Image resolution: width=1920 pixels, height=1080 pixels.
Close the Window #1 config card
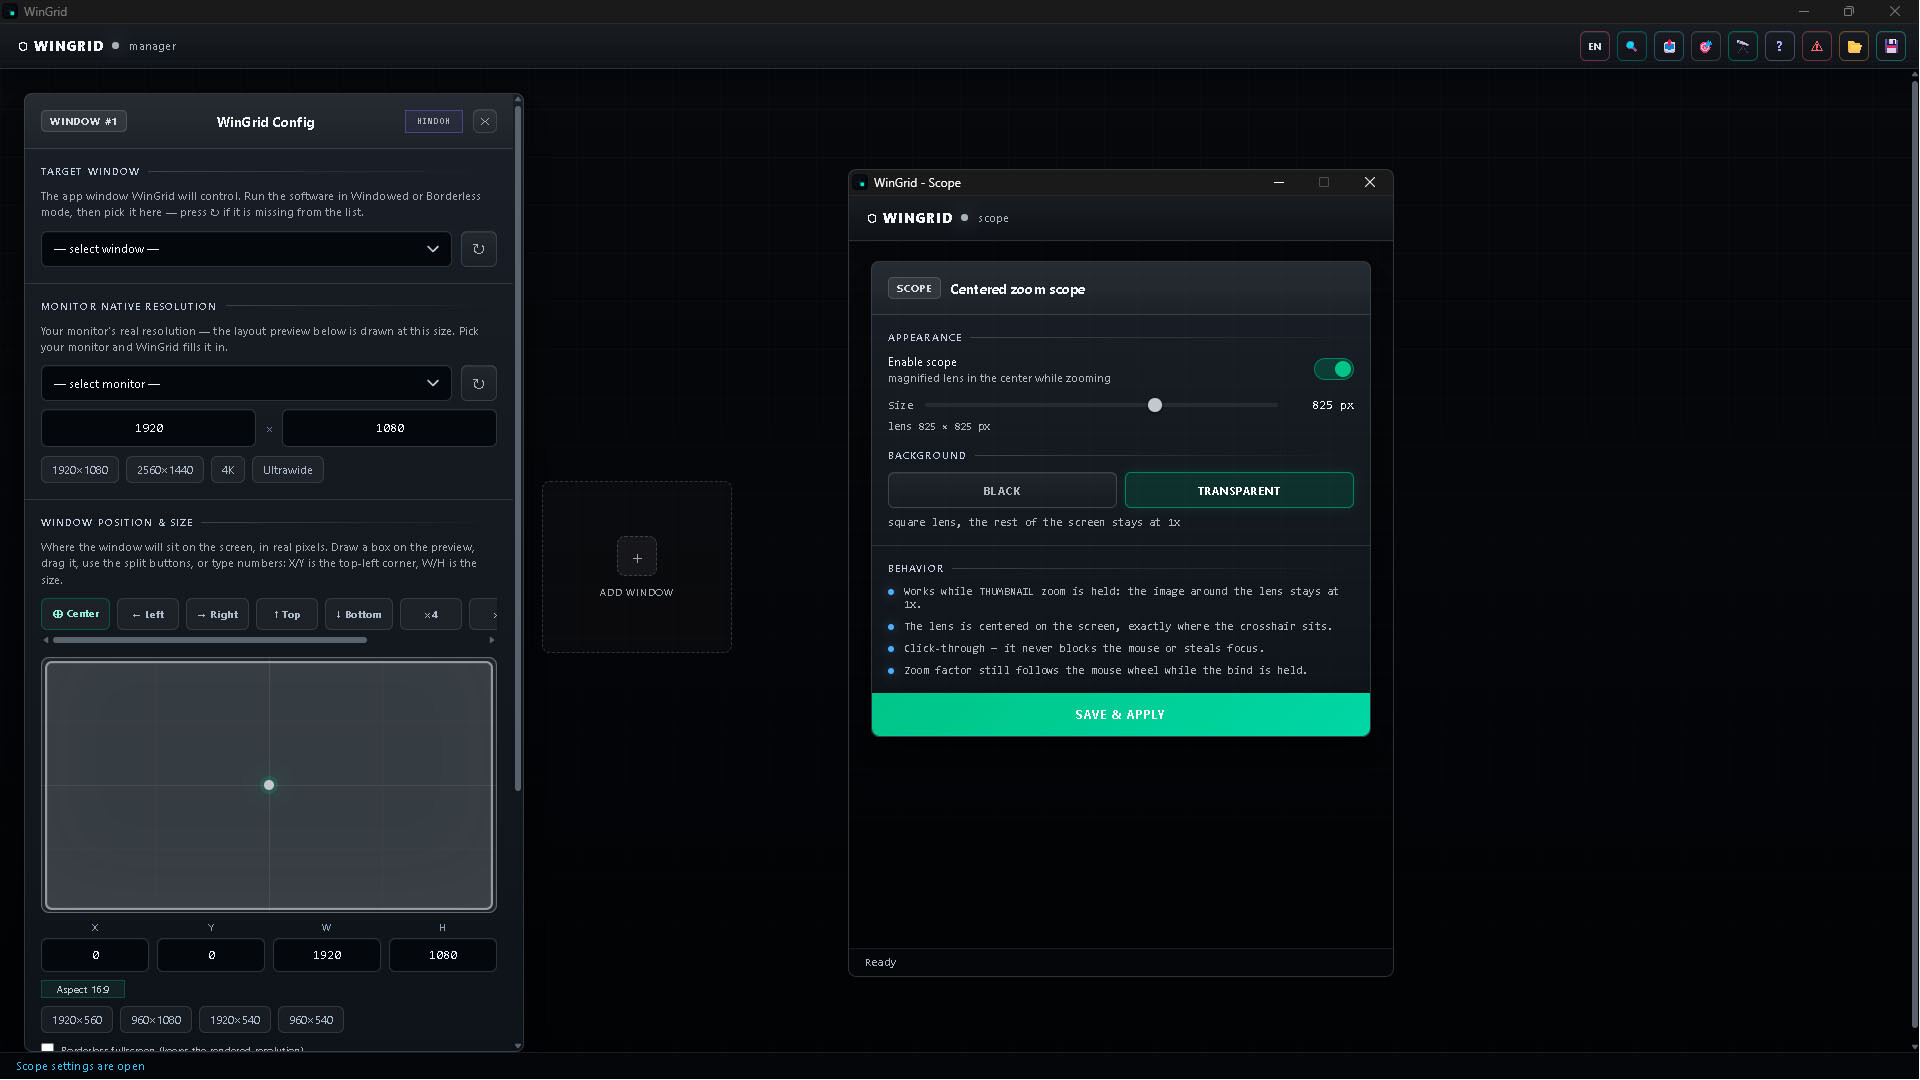pyautogui.click(x=485, y=122)
